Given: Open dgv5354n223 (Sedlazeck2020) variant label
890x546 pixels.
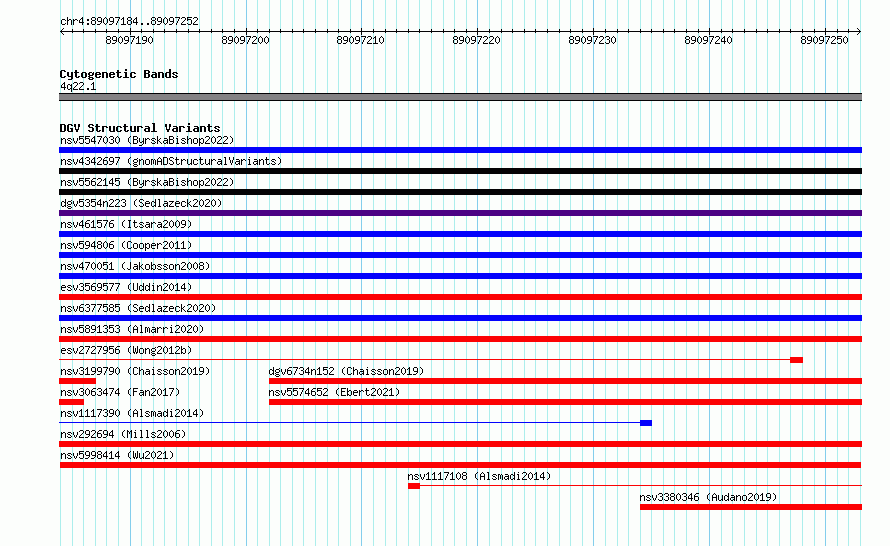Looking at the screenshot, I should pos(141,203).
